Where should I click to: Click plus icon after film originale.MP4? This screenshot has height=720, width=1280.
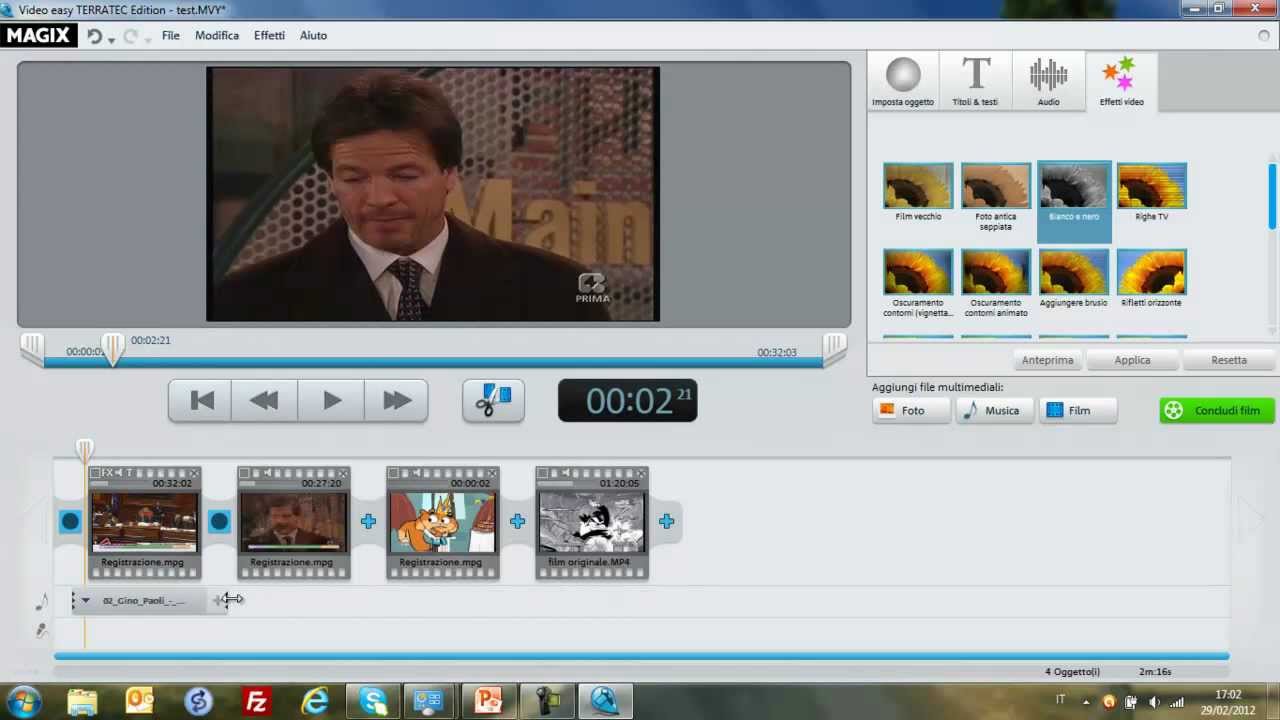[666, 521]
